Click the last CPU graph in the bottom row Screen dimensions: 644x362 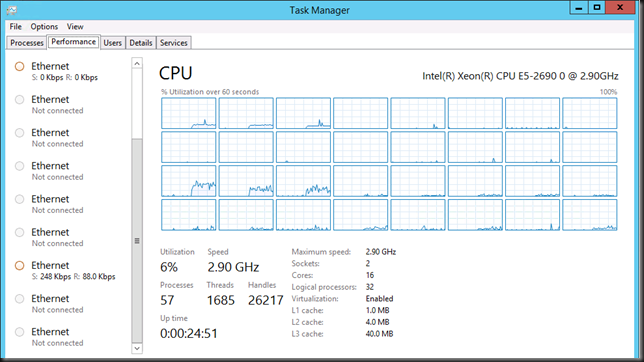[589, 215]
